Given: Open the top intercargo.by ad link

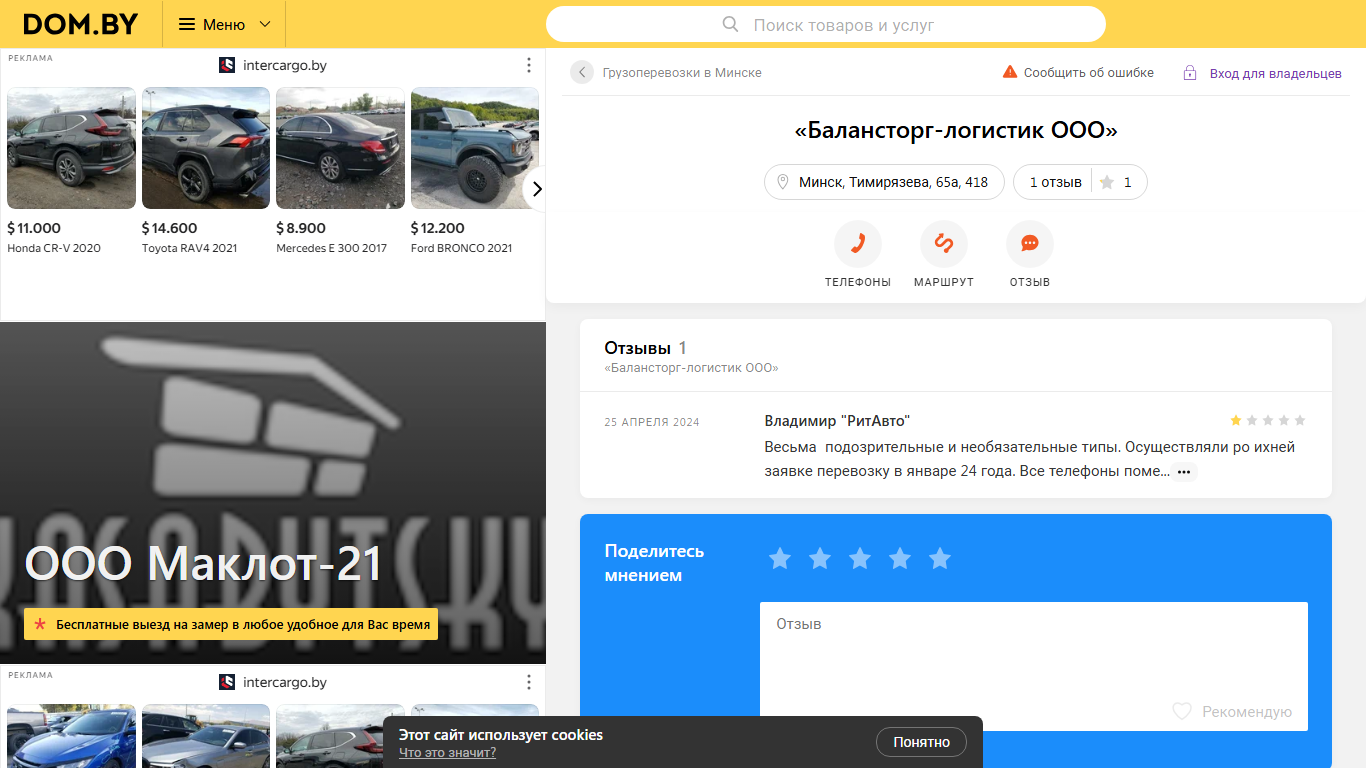Looking at the screenshot, I should point(273,65).
